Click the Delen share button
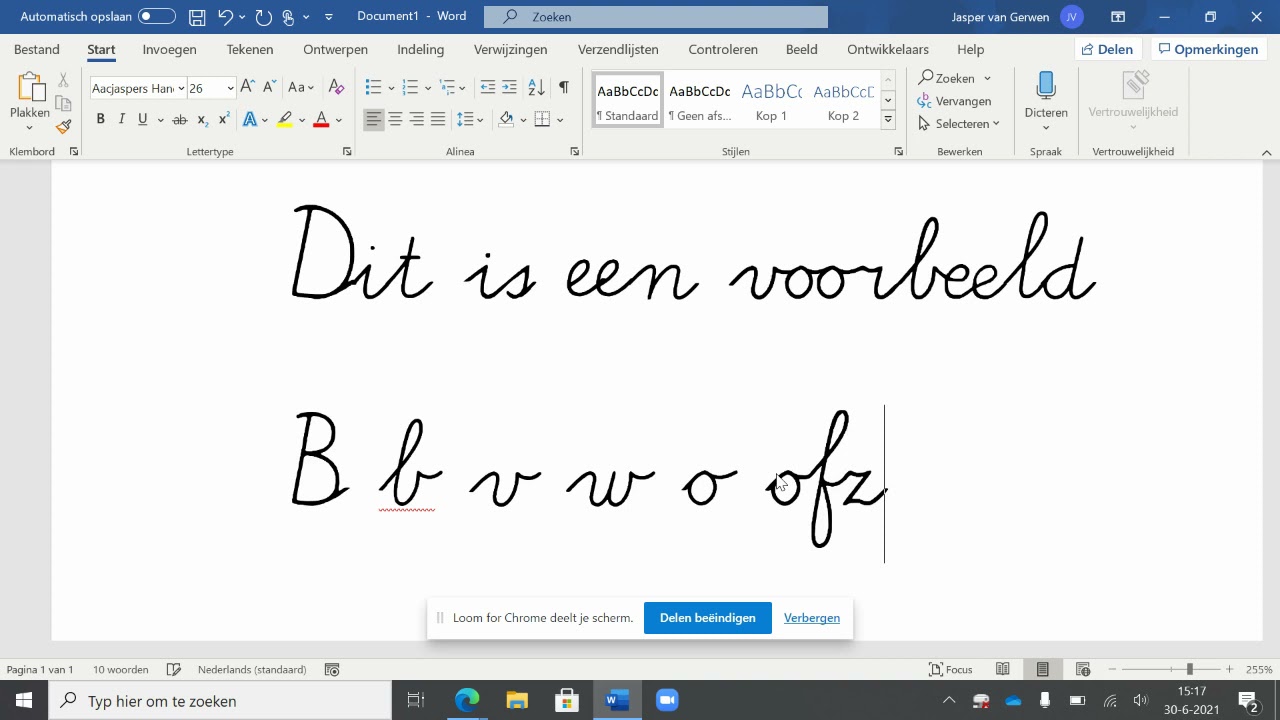Screen dimensions: 1280x720 (1108, 49)
